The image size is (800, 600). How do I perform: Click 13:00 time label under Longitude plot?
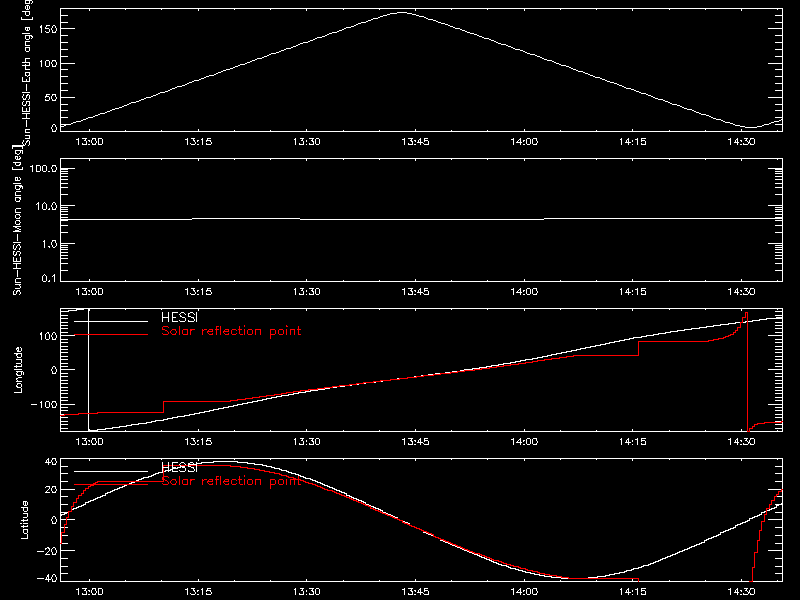(89, 442)
